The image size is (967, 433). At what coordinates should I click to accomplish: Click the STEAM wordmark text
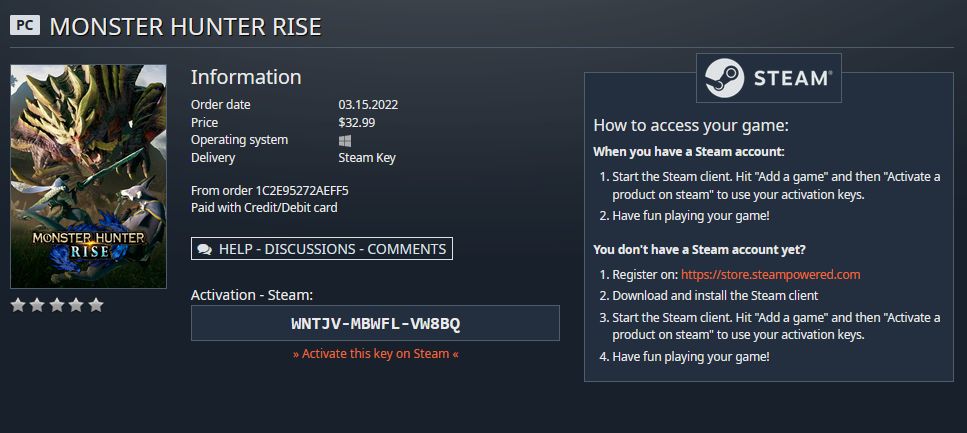(792, 78)
